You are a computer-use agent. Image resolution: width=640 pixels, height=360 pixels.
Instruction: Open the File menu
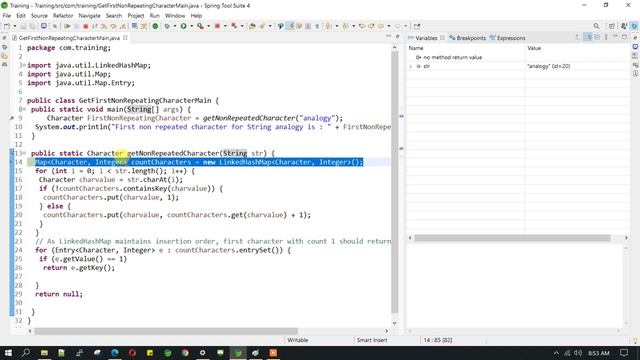[7, 16]
